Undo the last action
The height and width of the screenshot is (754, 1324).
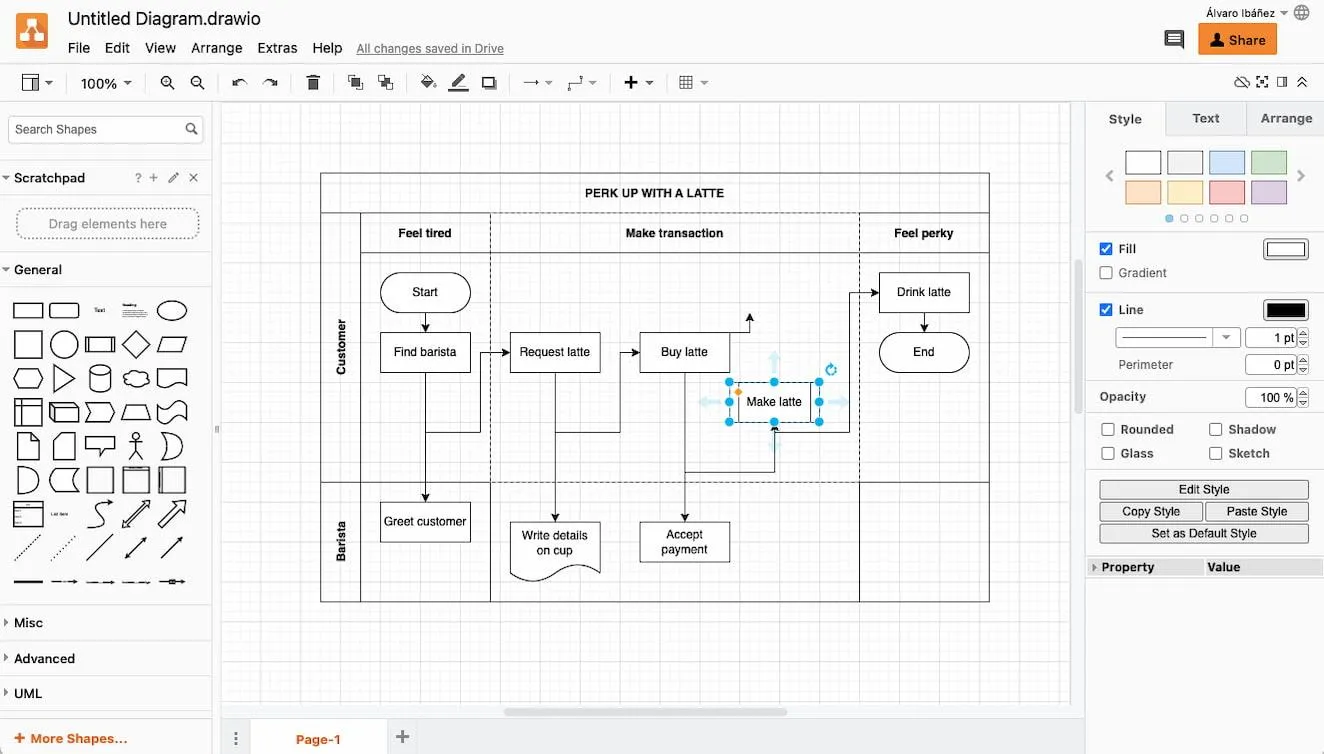(239, 83)
